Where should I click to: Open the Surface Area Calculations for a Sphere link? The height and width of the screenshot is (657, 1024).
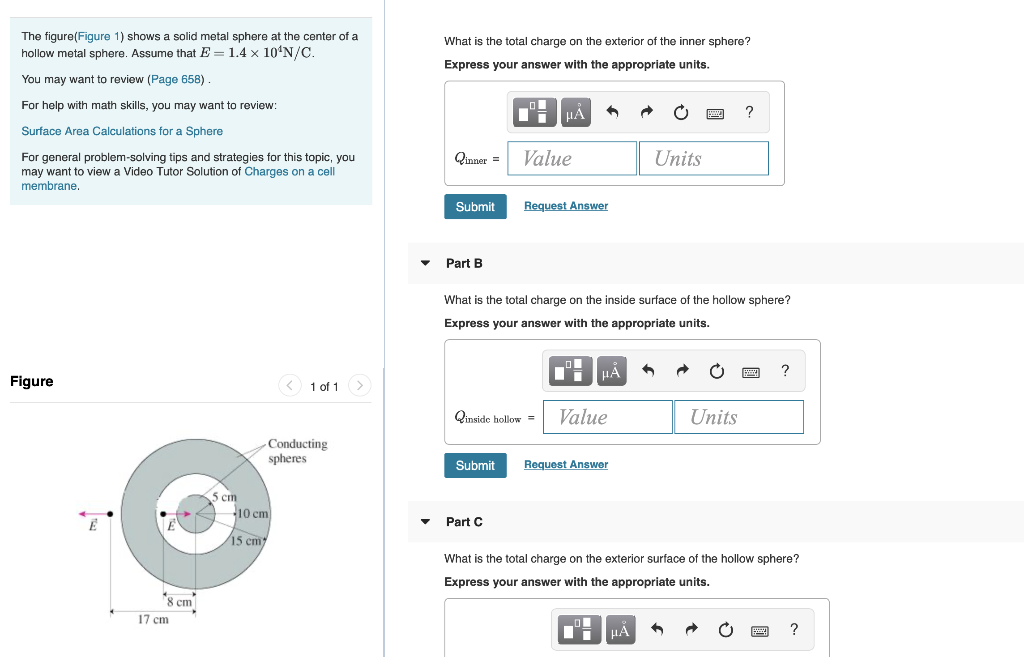(122, 131)
